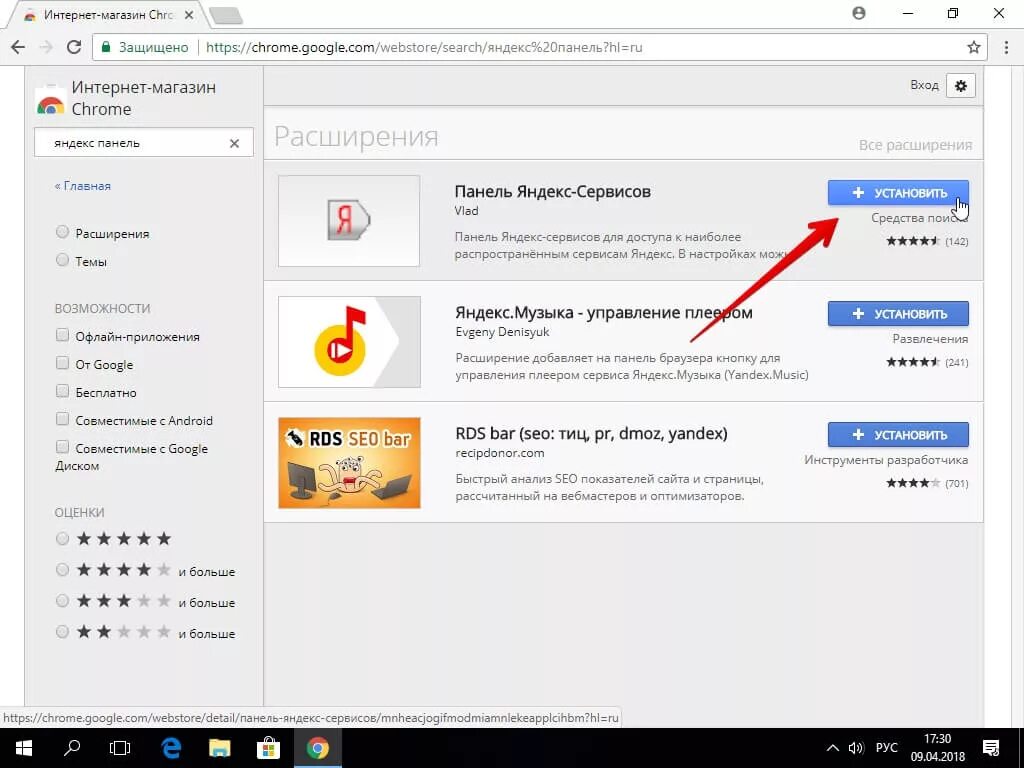Install Яндекс.Музыка управление плеером extension

tap(898, 314)
